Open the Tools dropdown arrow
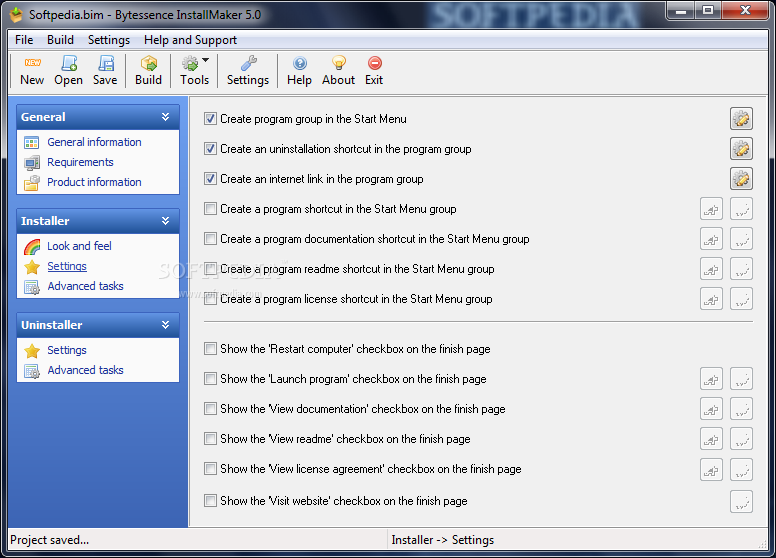This screenshot has height=558, width=776. (x=205, y=60)
